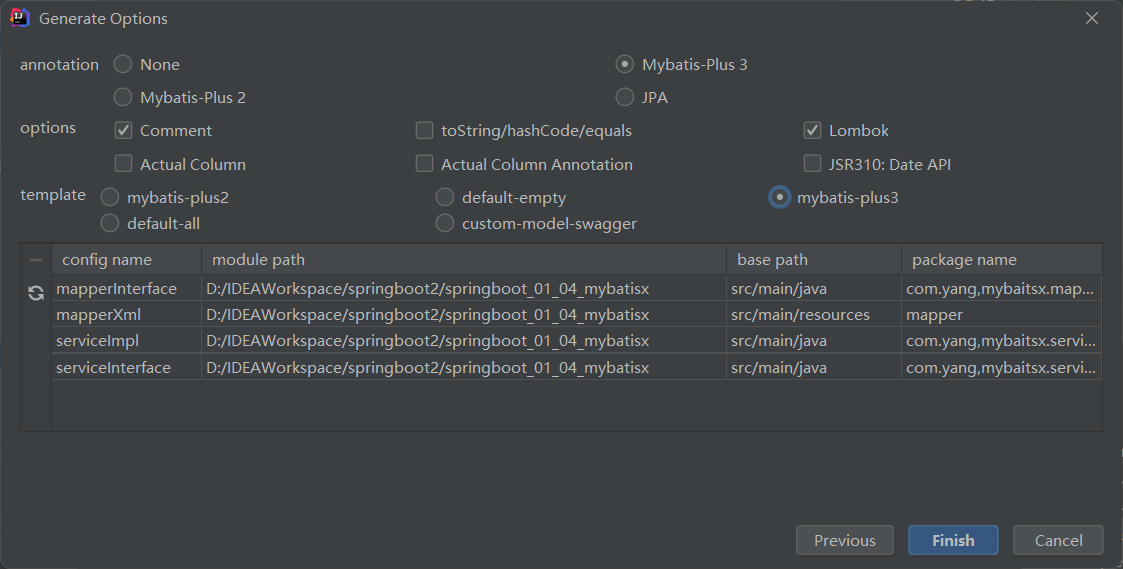Viewport: 1123px width, 569px height.
Task: Click the minus icon above the config table
Action: pyautogui.click(x=36, y=260)
